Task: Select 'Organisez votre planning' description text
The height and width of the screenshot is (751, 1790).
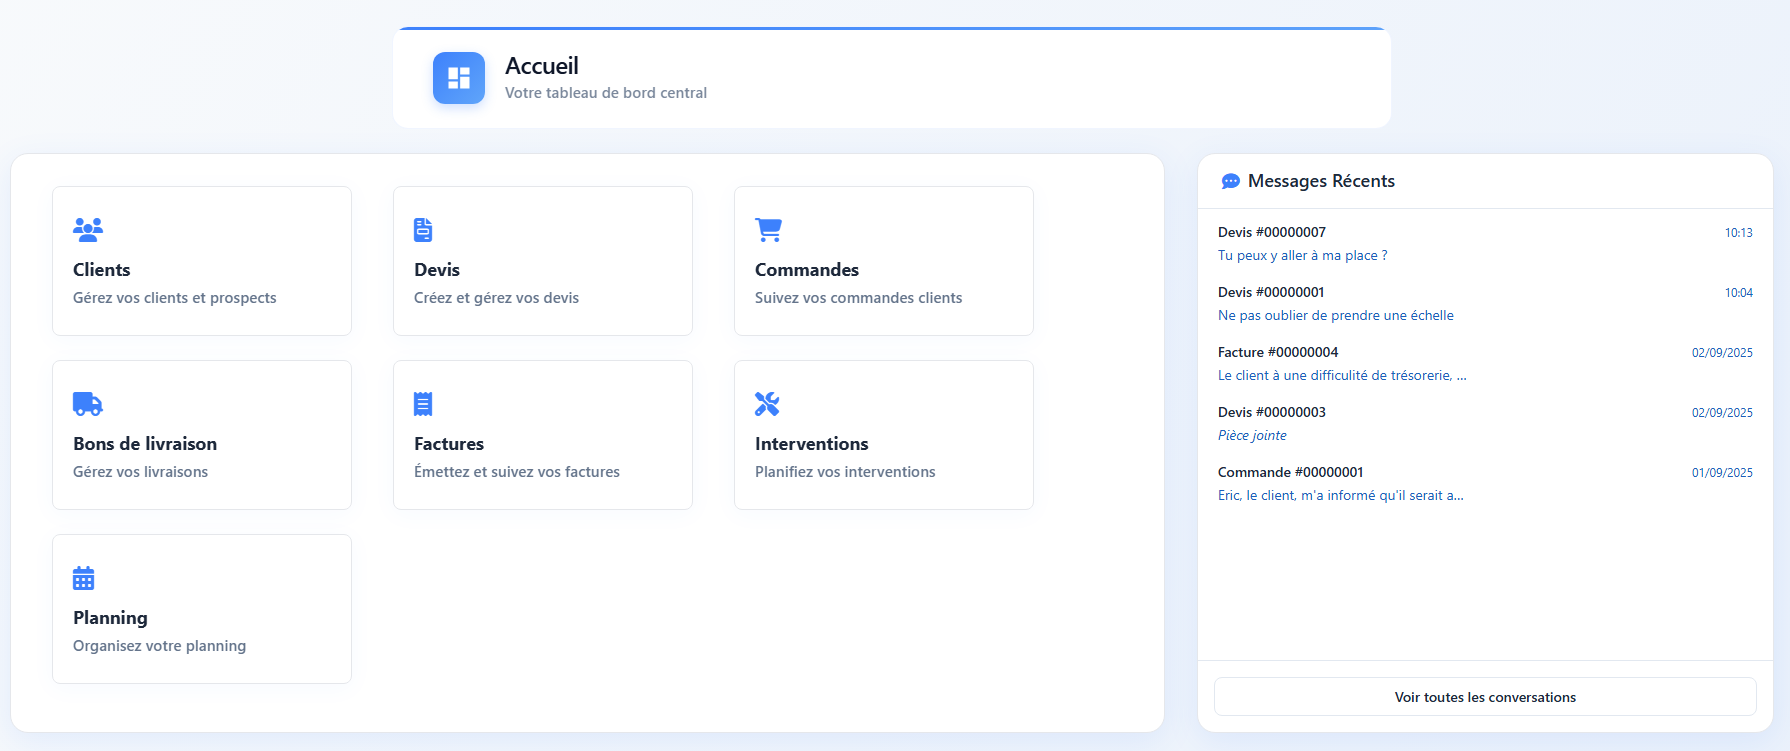Action: pyautogui.click(x=159, y=646)
